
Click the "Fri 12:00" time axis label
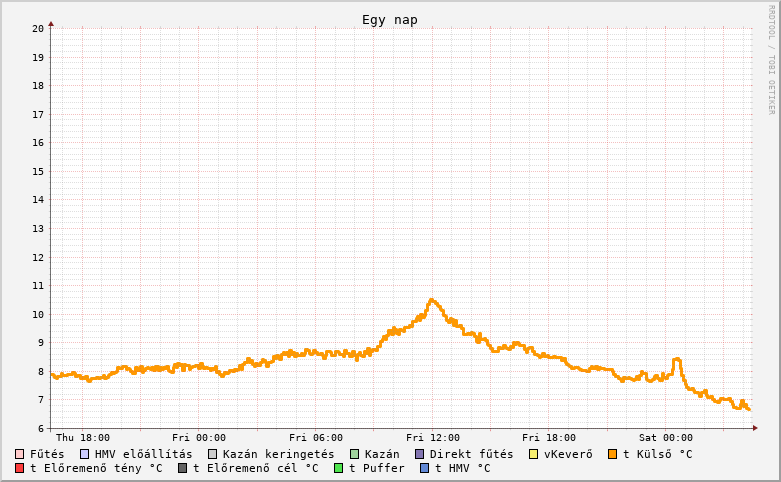click(x=432, y=438)
